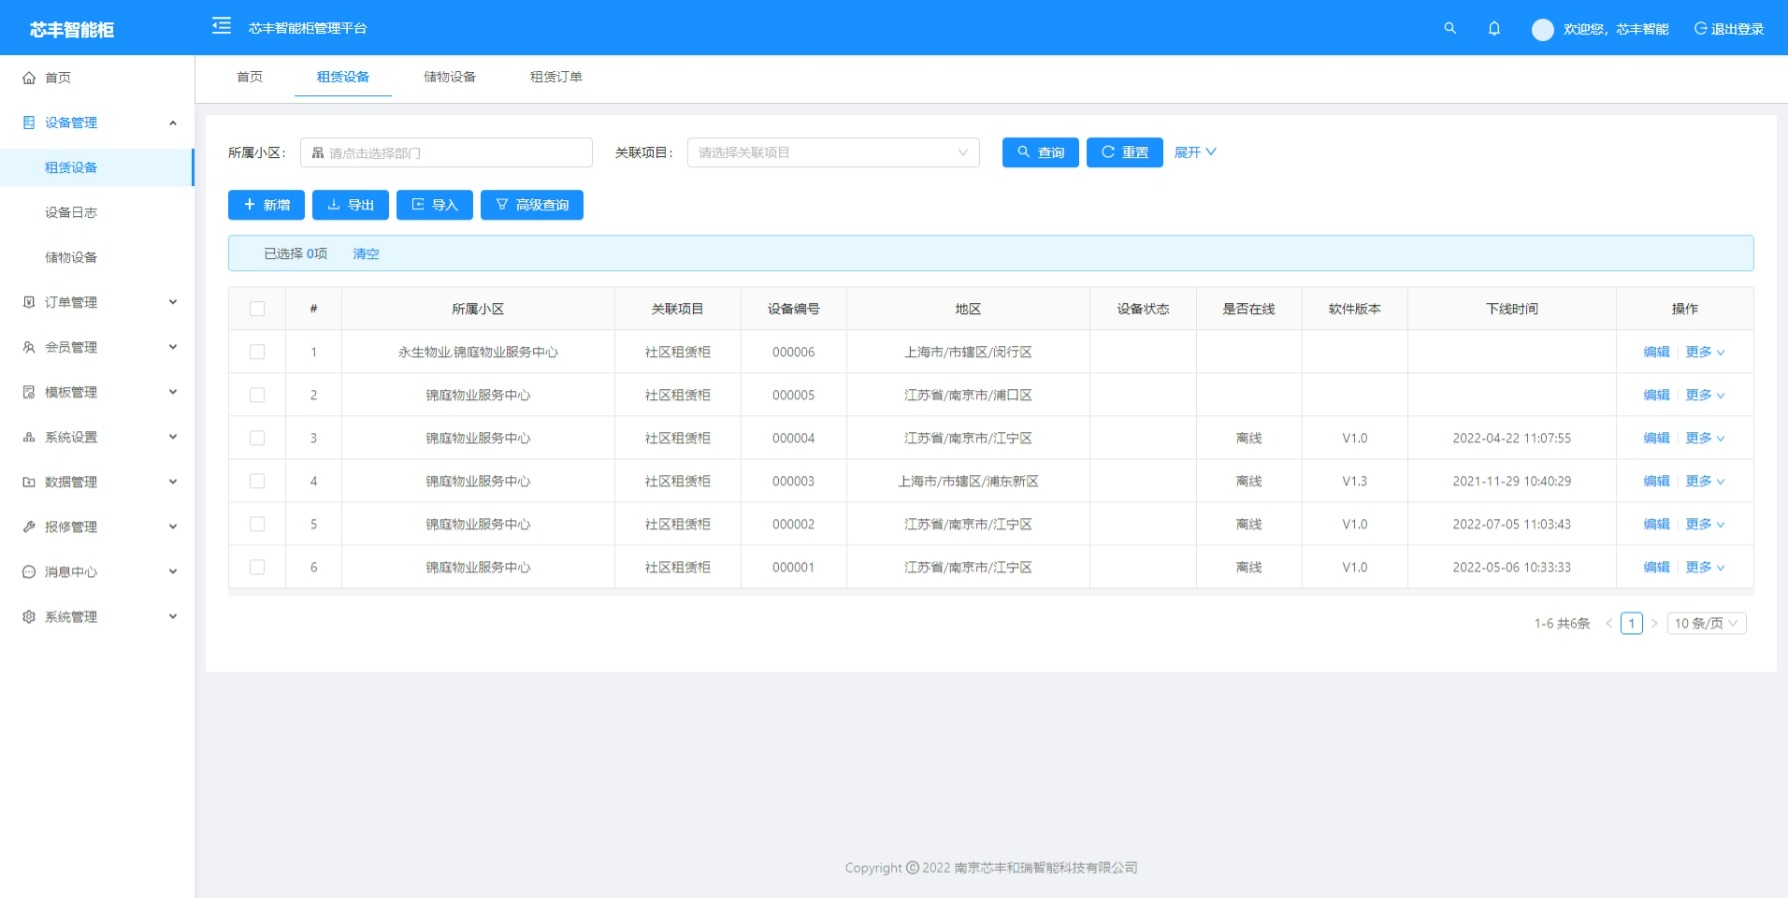Click the 模板管理 icon in sidebar
Screen dimensions: 1788x898
[x=29, y=392]
